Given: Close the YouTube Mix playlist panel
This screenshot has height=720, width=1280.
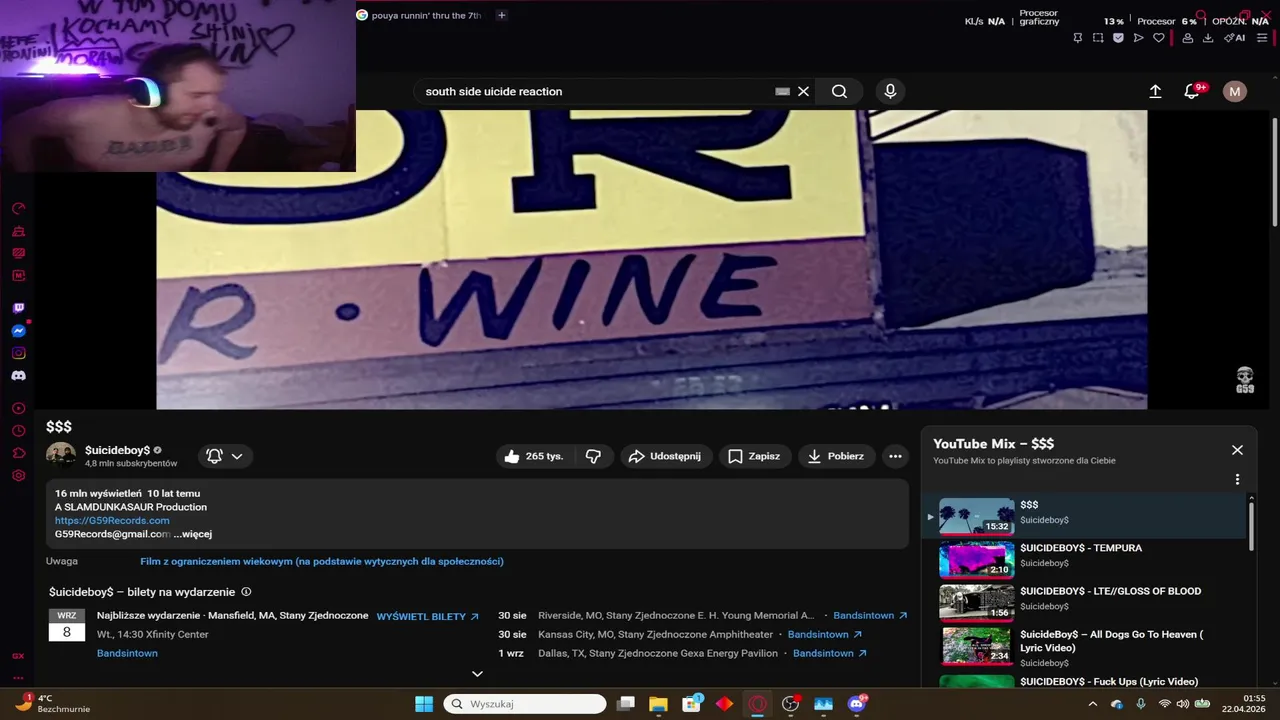Looking at the screenshot, I should (1237, 450).
